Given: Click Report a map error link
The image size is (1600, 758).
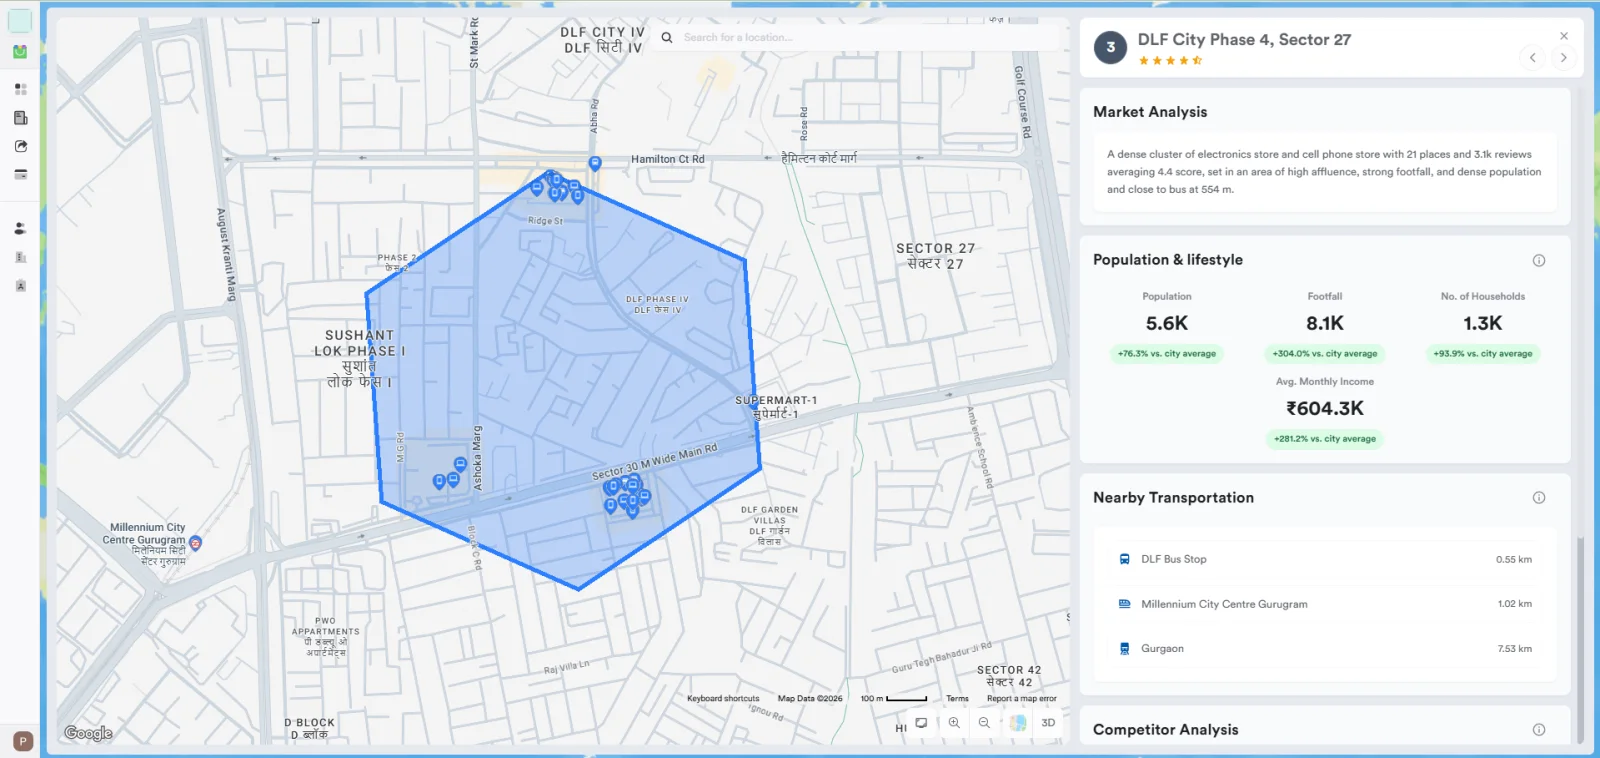Looking at the screenshot, I should pyautogui.click(x=1021, y=699).
